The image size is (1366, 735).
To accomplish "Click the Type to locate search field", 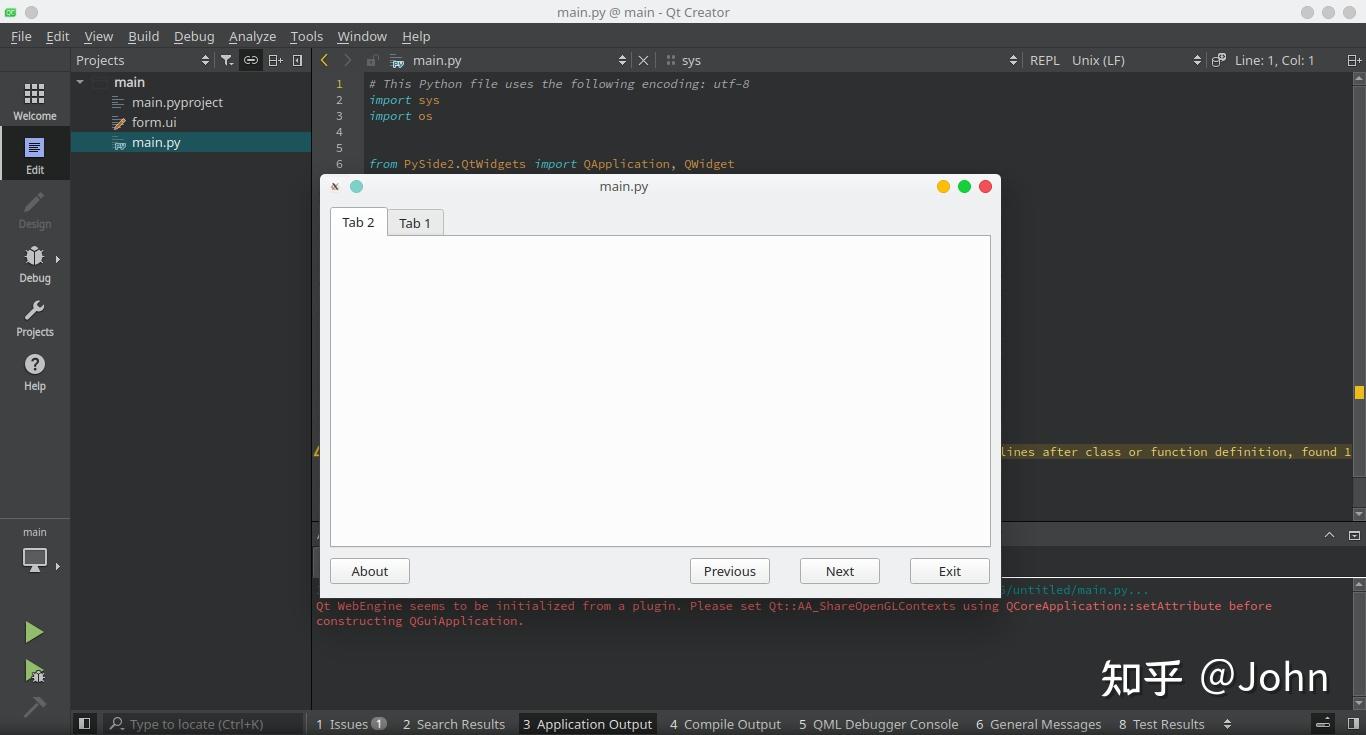I will pyautogui.click(x=200, y=723).
